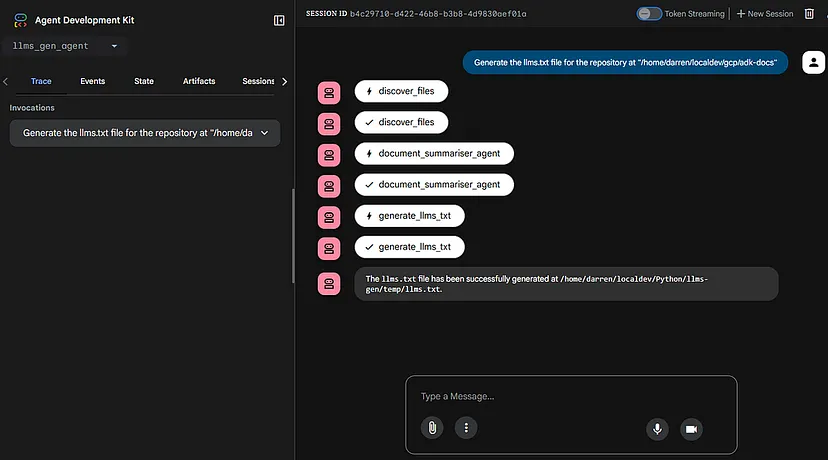The image size is (828, 460).
Task: Open the Artifacts tab
Action: (x=199, y=81)
